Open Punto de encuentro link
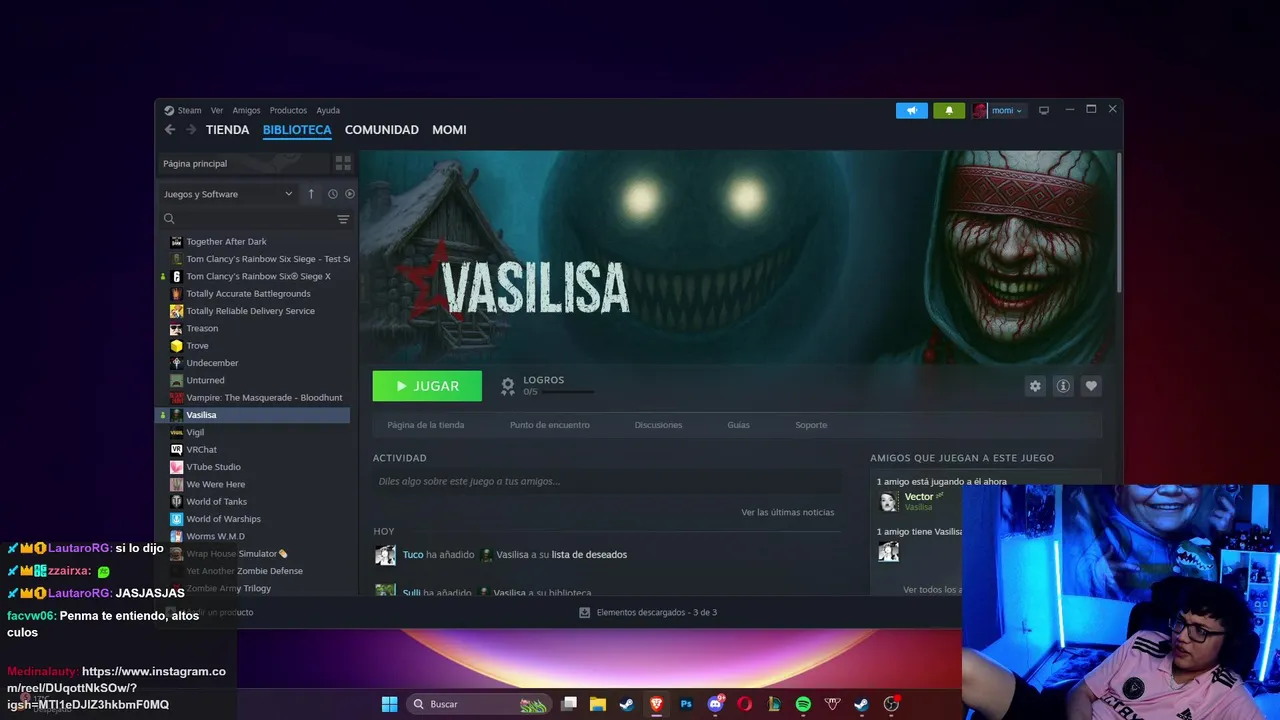 point(550,425)
